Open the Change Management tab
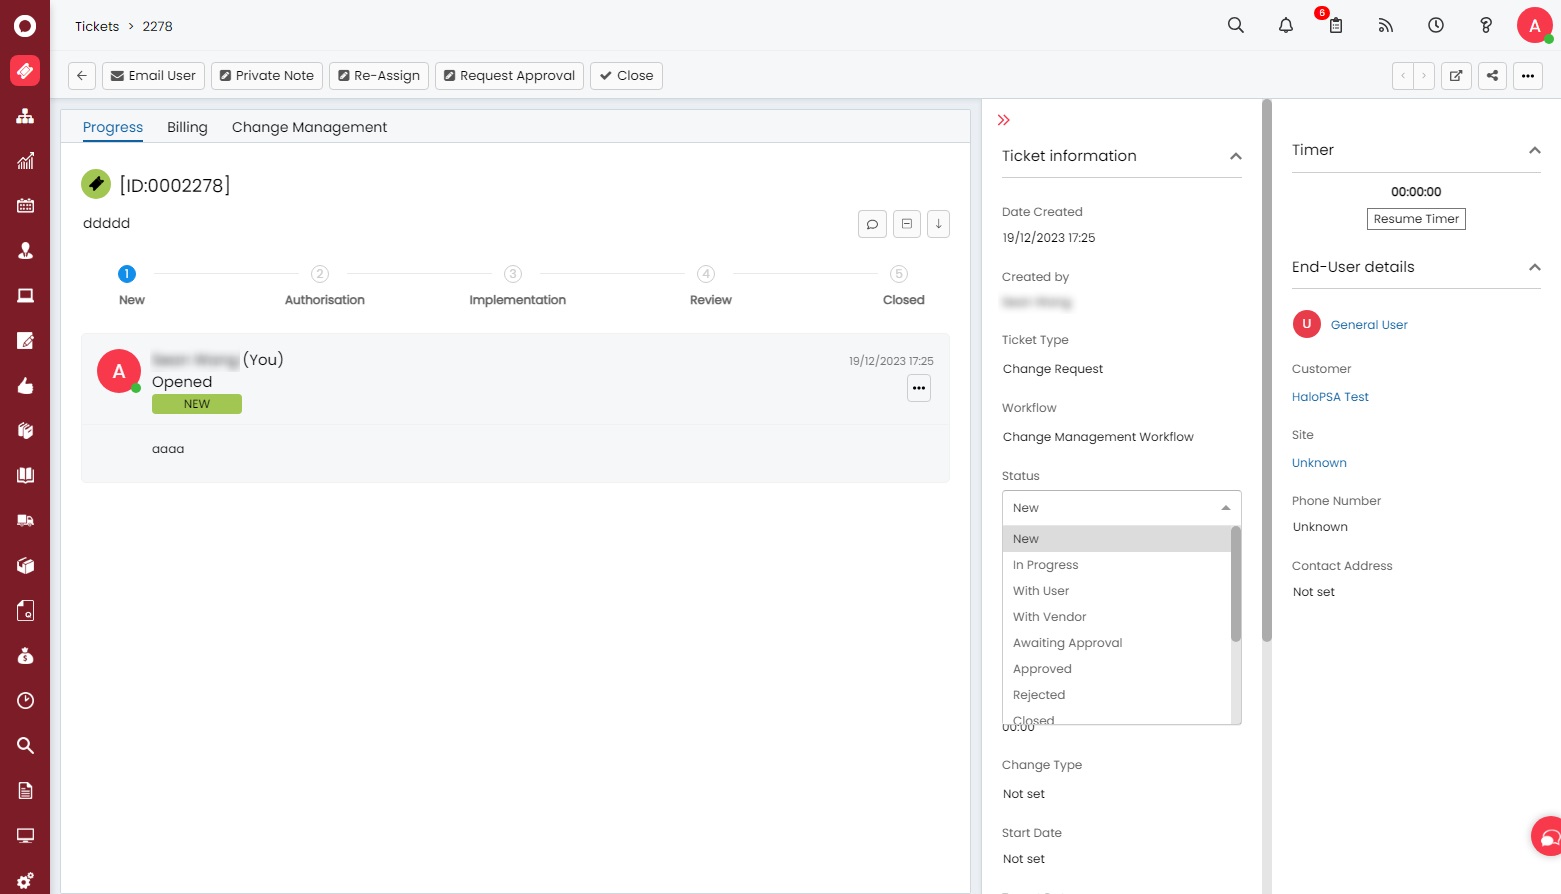 click(309, 127)
